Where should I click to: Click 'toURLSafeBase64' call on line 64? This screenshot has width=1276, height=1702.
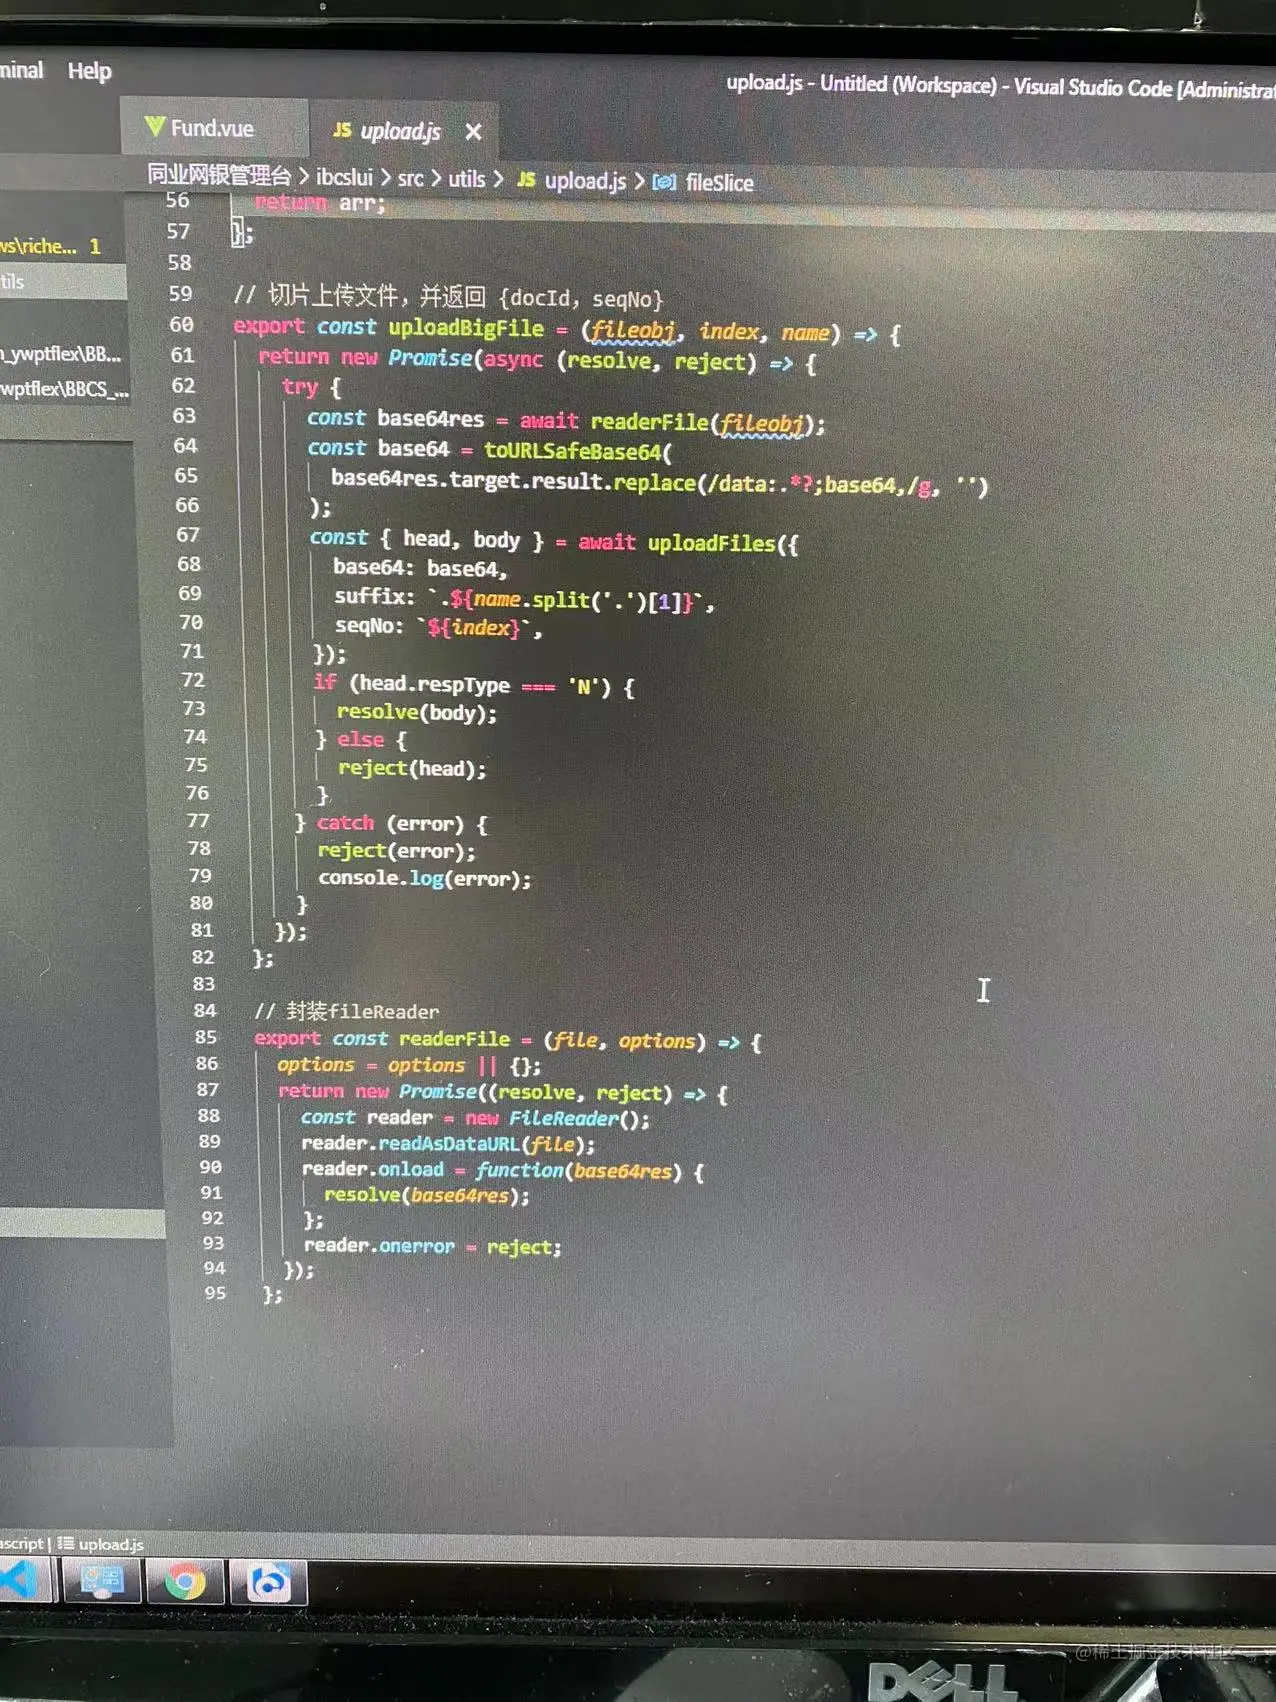coord(572,451)
